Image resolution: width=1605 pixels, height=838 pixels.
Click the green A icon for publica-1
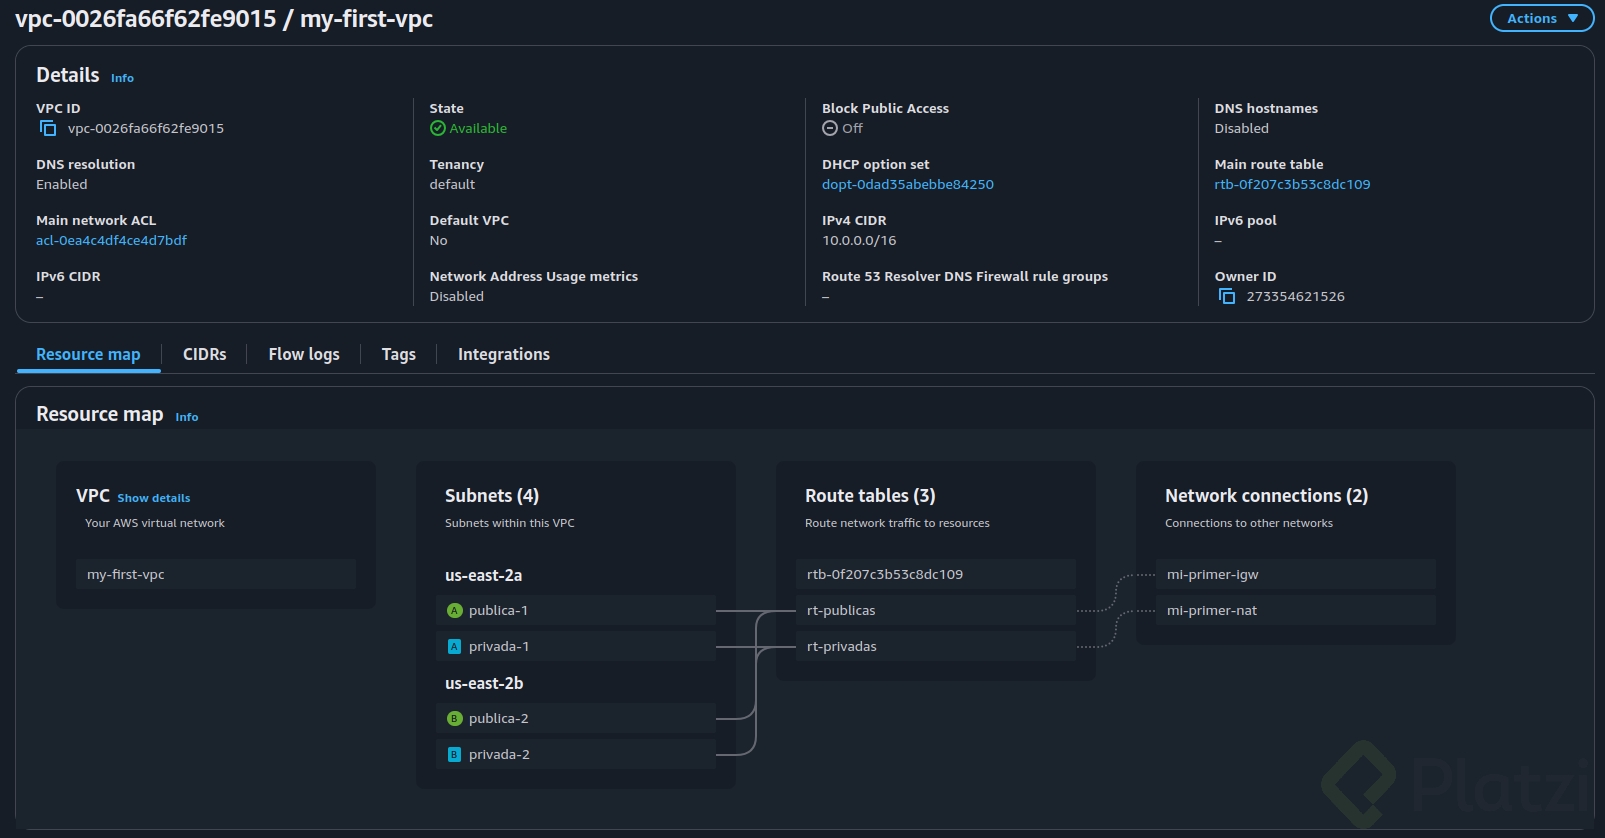(x=454, y=610)
